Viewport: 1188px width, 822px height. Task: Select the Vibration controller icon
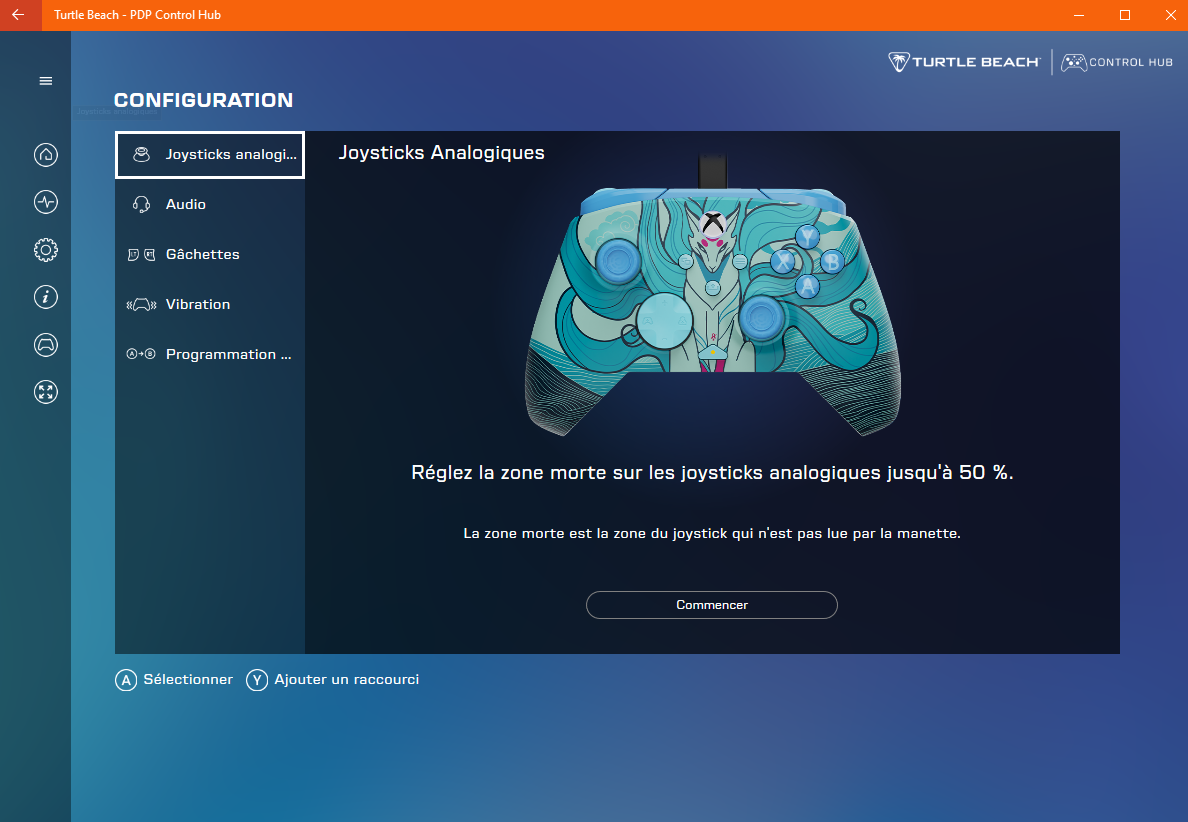click(143, 304)
